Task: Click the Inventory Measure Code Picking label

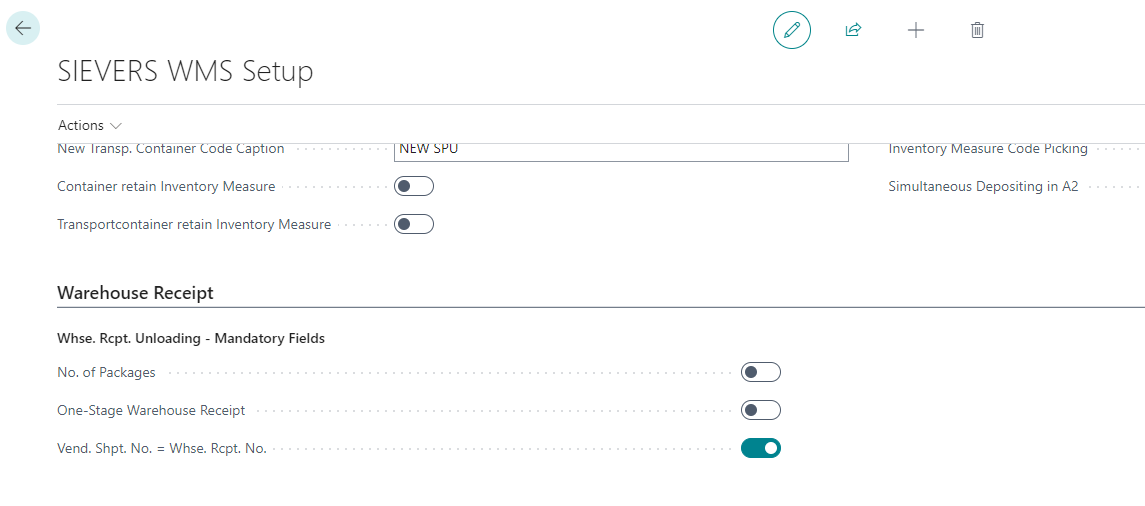Action: tap(987, 149)
